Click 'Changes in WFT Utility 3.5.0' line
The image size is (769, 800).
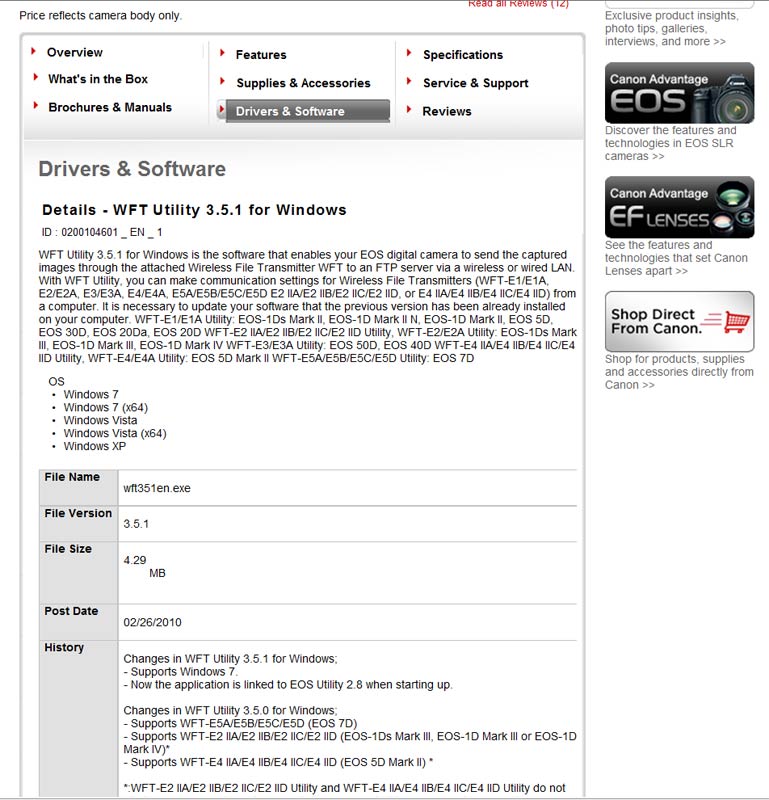click(230, 711)
